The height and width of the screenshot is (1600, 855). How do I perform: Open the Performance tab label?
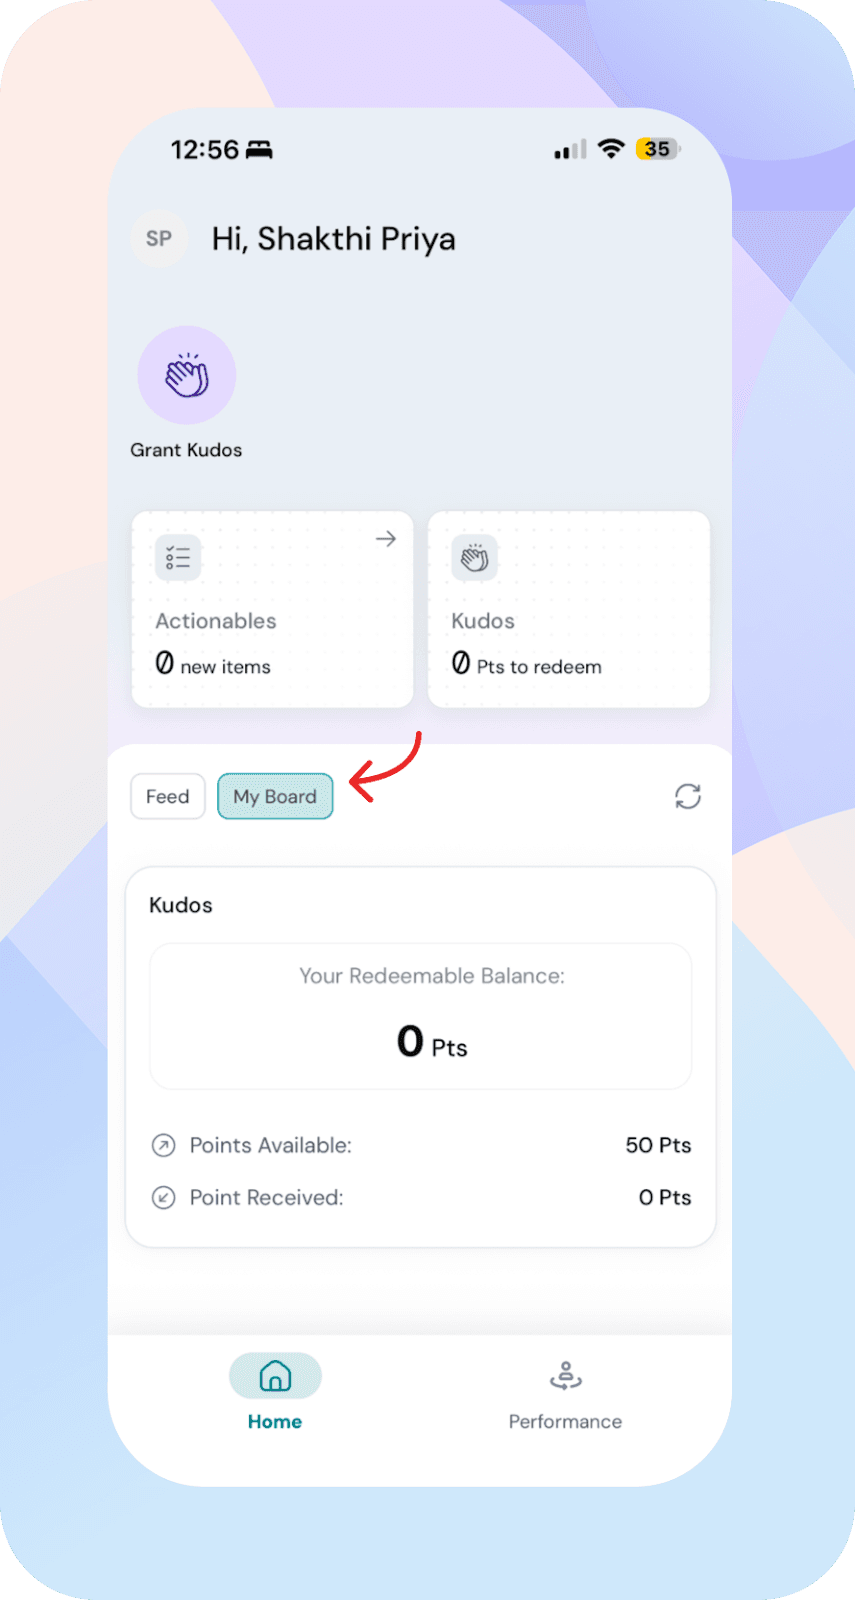click(x=565, y=1422)
